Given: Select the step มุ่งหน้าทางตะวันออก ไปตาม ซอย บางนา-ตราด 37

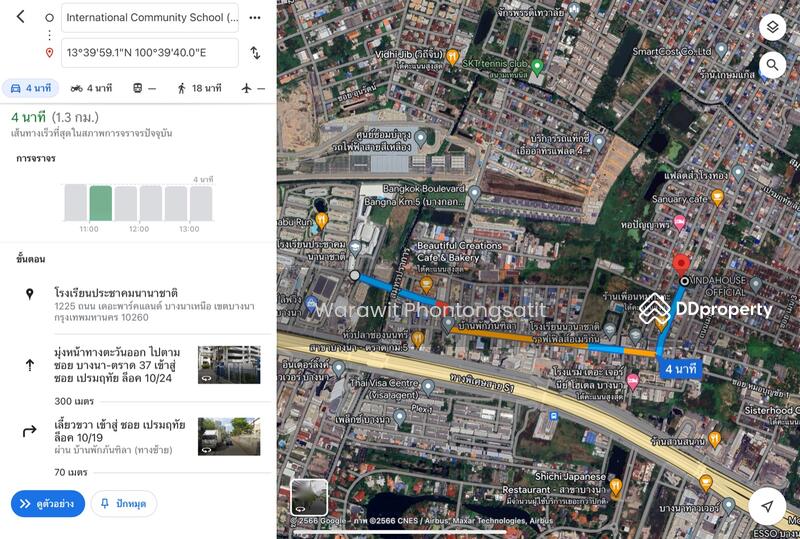Looking at the screenshot, I should pyautogui.click(x=117, y=365).
